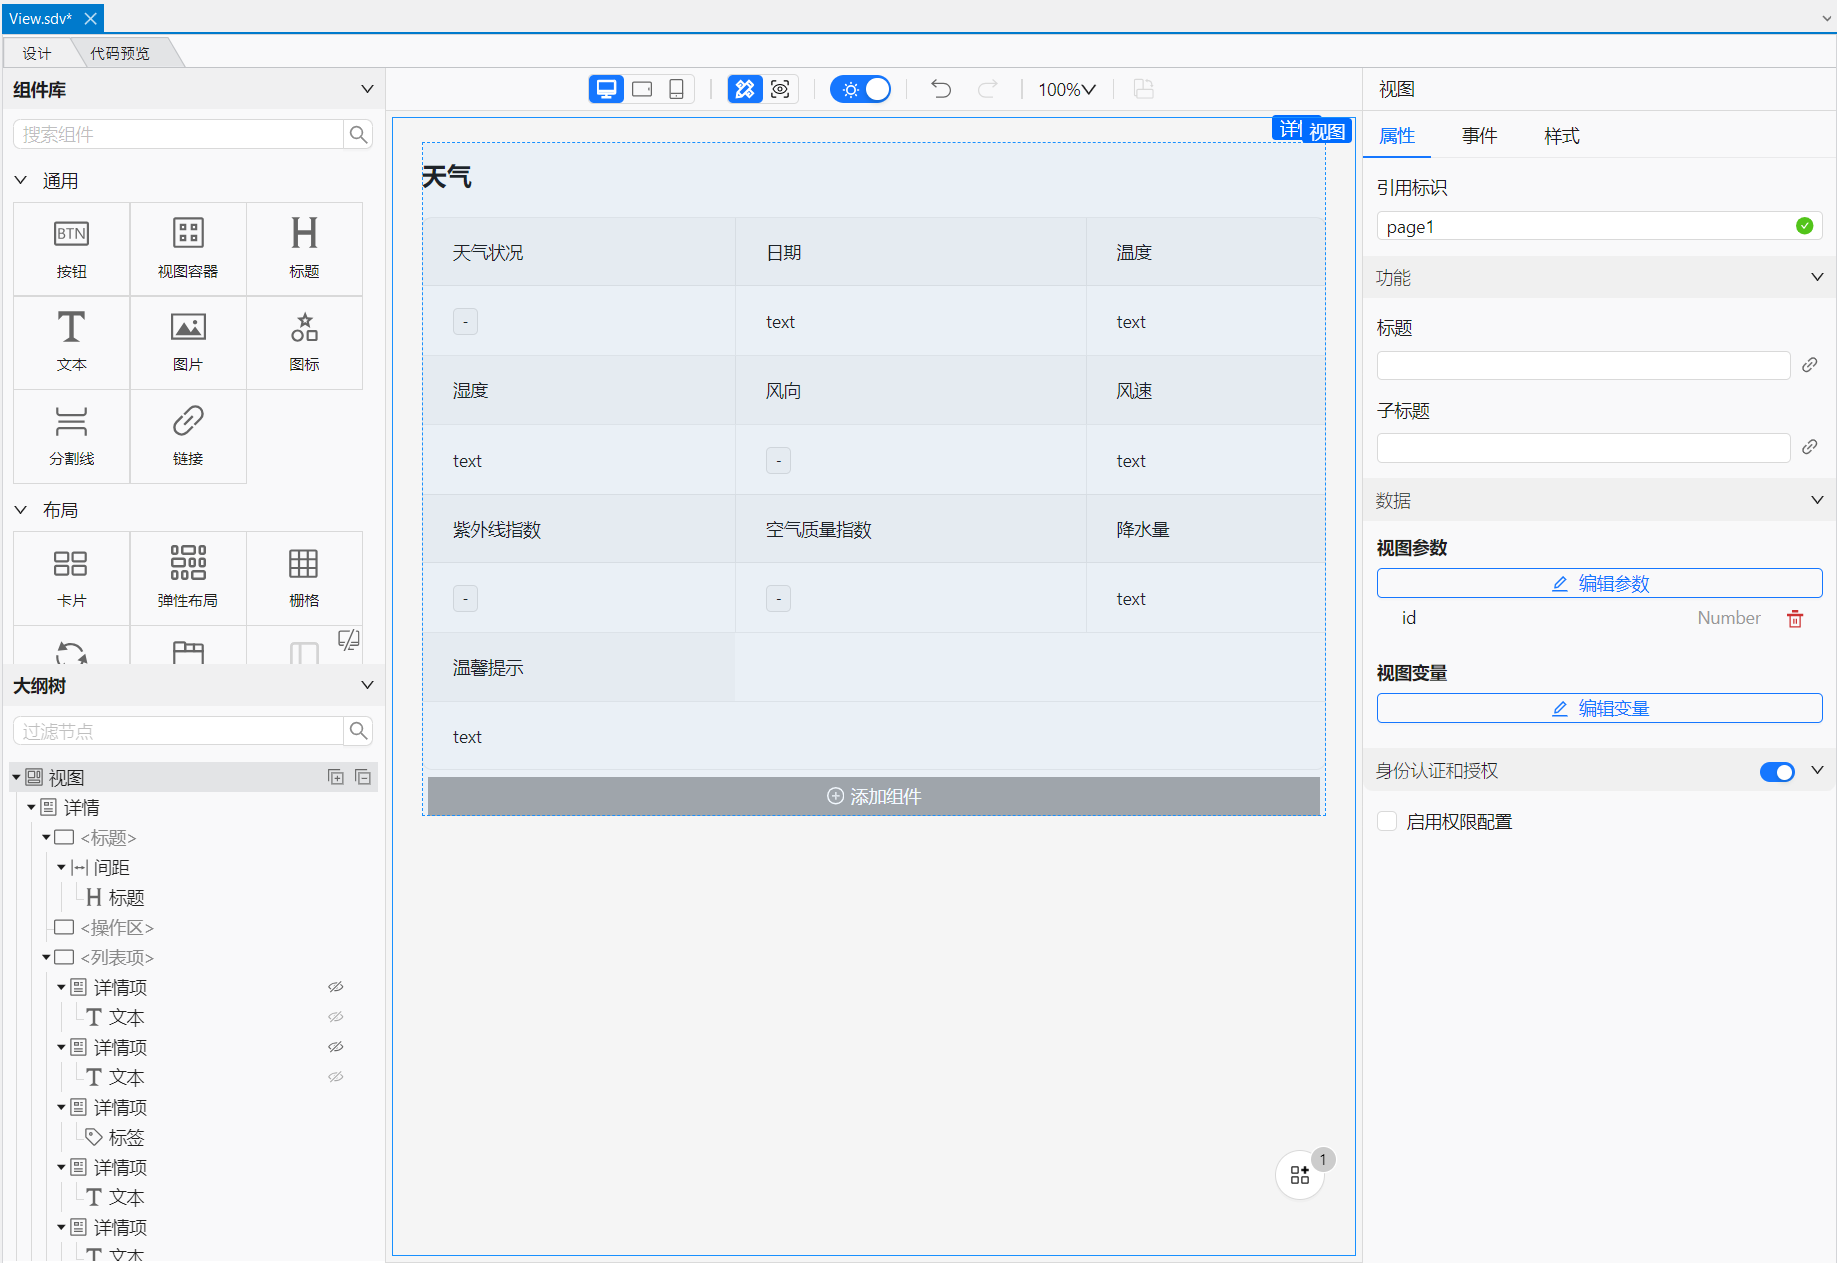Viewport: 1837px width, 1263px height.
Task: Open the 100% zoom level dropdown
Action: click(1066, 89)
